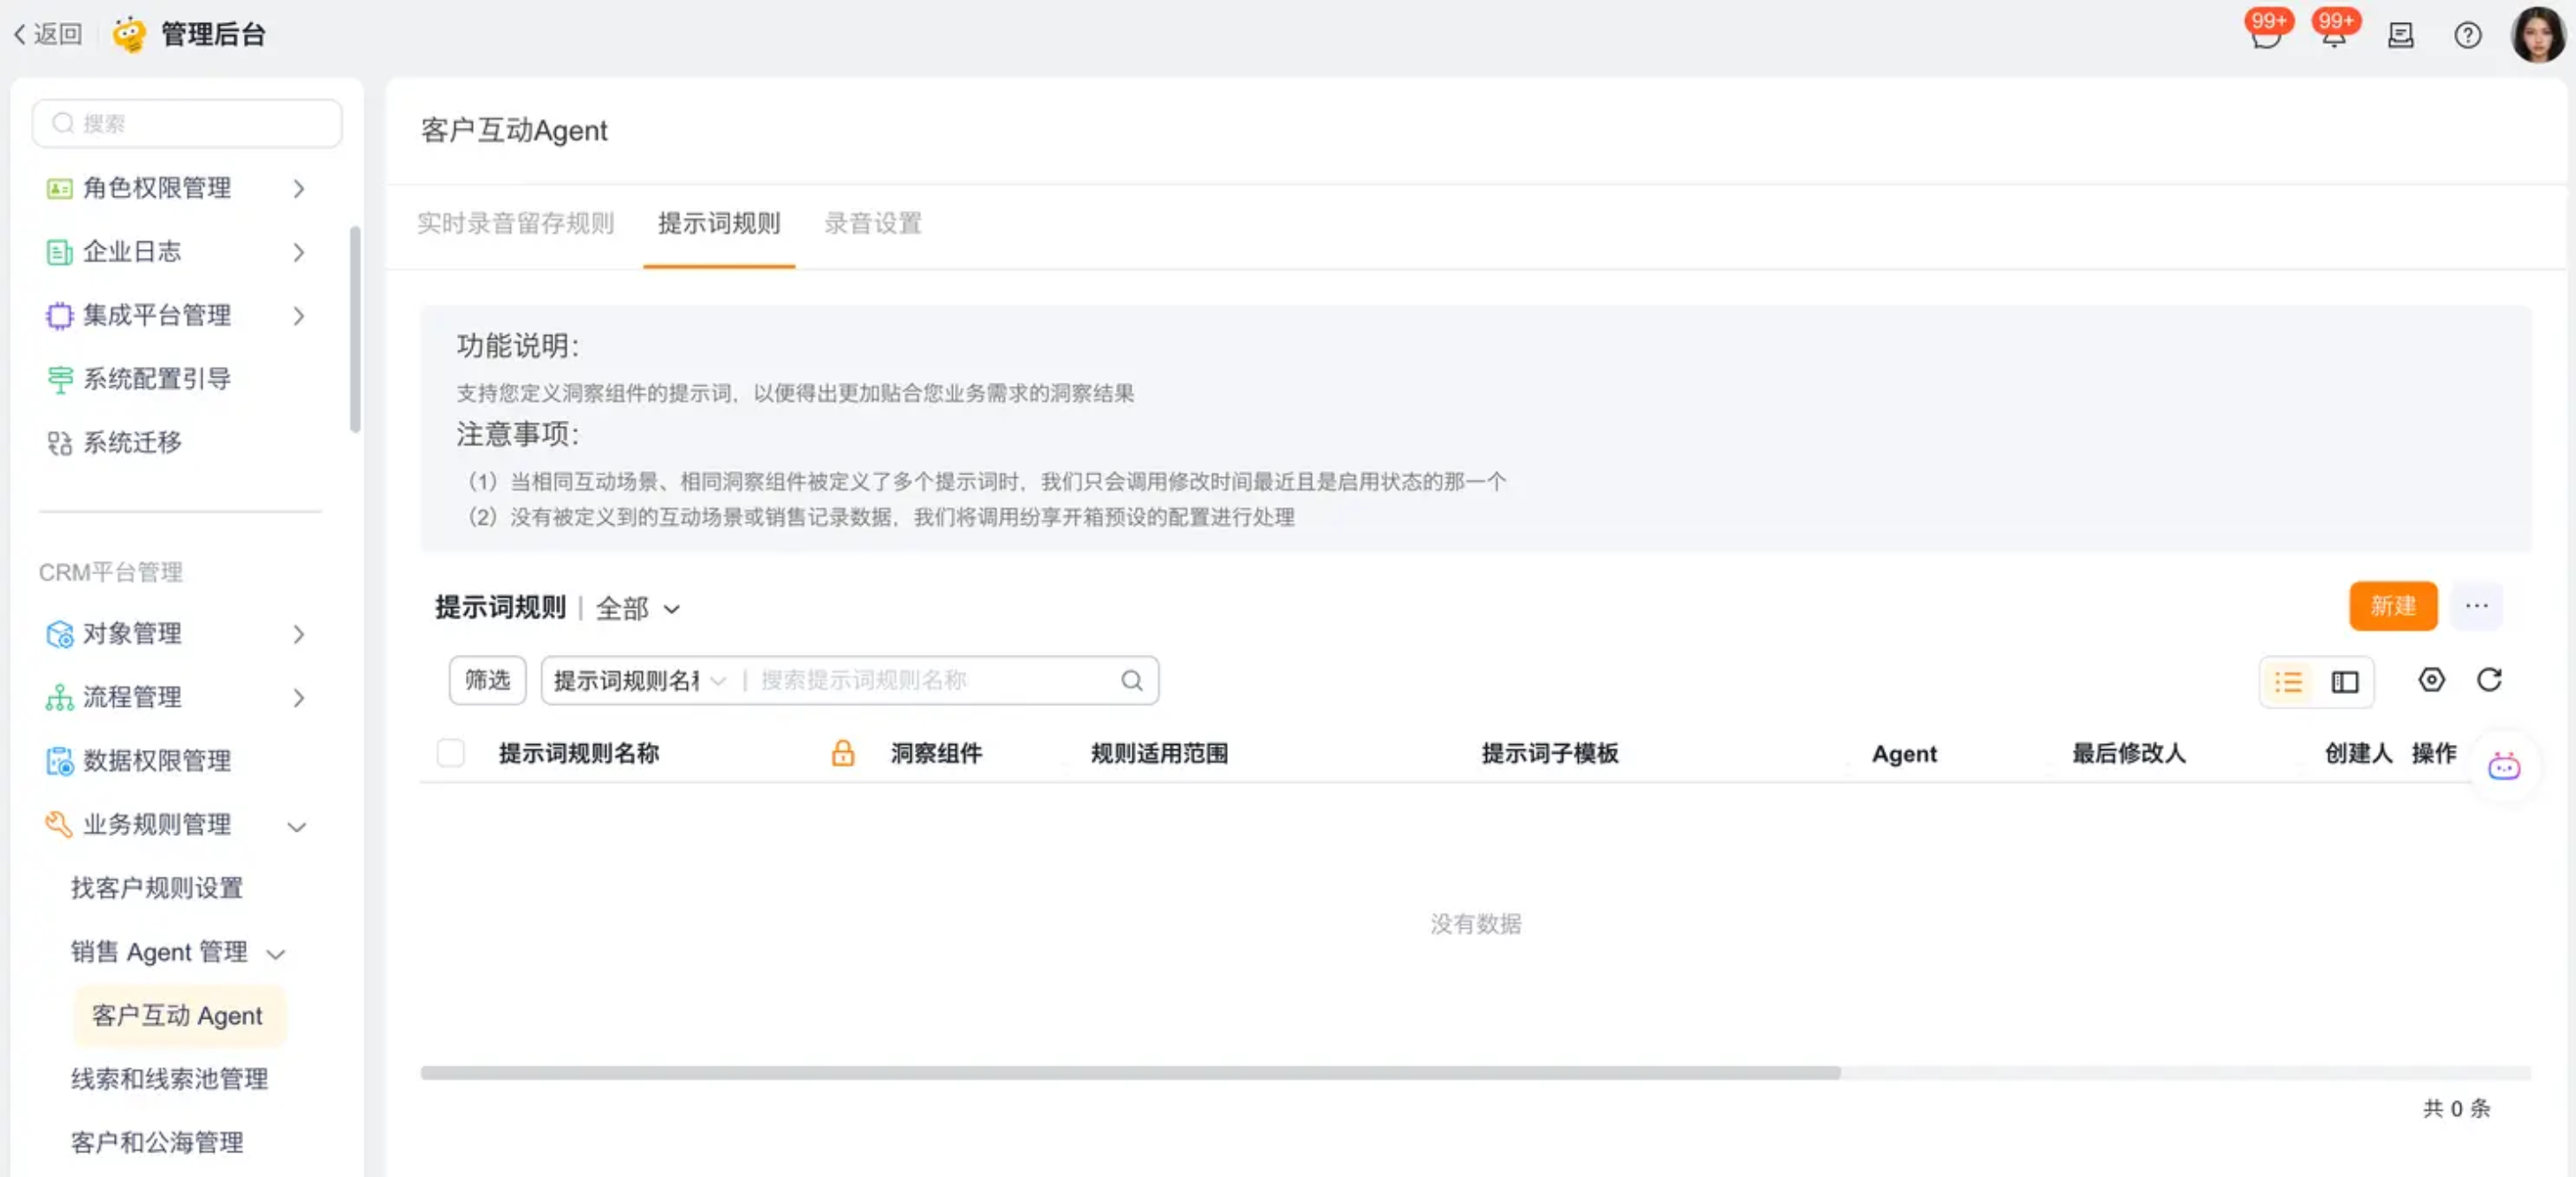Switch to the 录音设置 tab
The image size is (2576, 1177).
click(872, 223)
